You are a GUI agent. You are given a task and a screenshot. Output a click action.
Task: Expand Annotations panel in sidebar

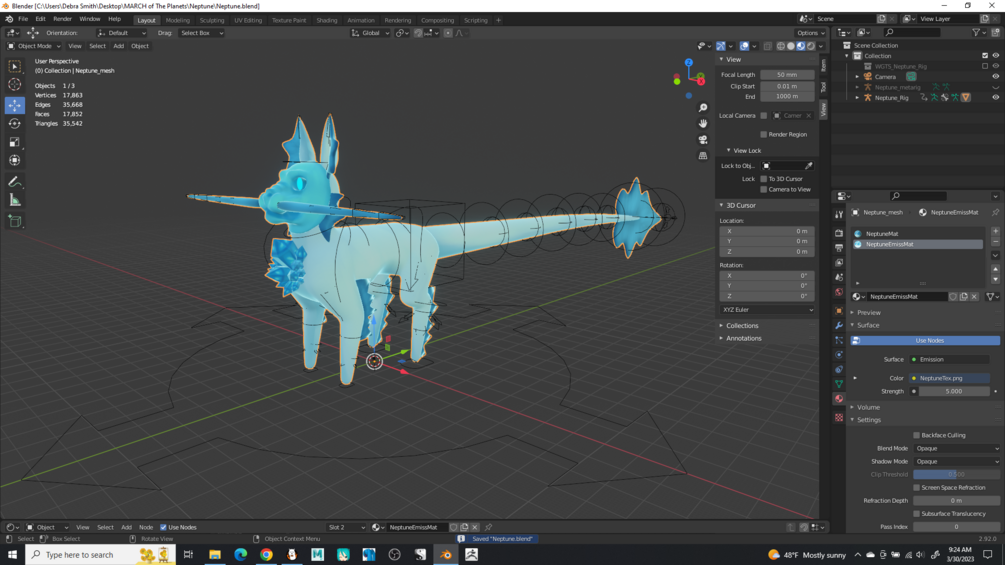tap(743, 338)
